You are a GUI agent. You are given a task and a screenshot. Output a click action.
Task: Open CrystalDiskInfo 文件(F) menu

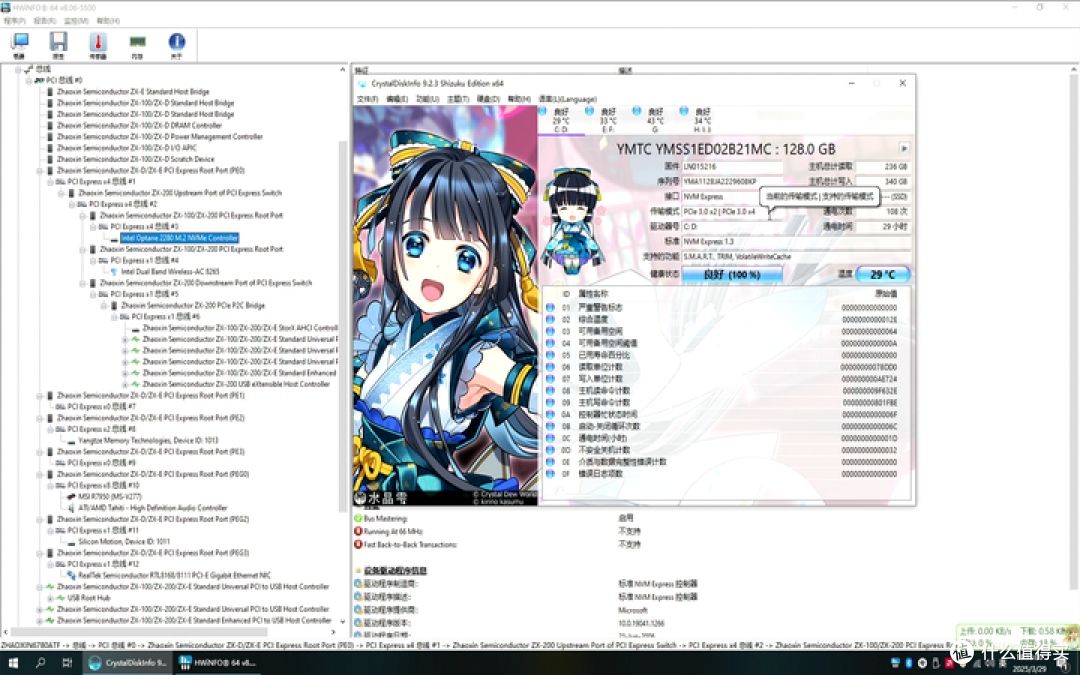coord(367,98)
